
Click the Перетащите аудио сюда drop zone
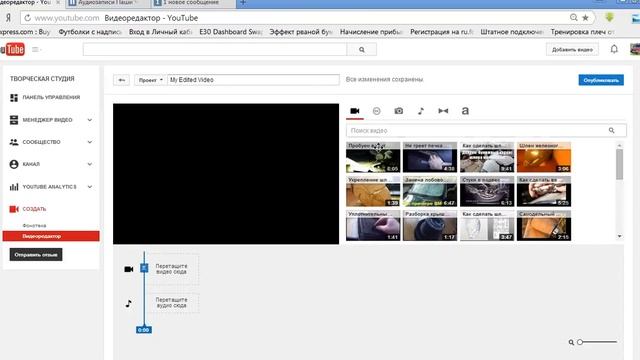(x=173, y=302)
